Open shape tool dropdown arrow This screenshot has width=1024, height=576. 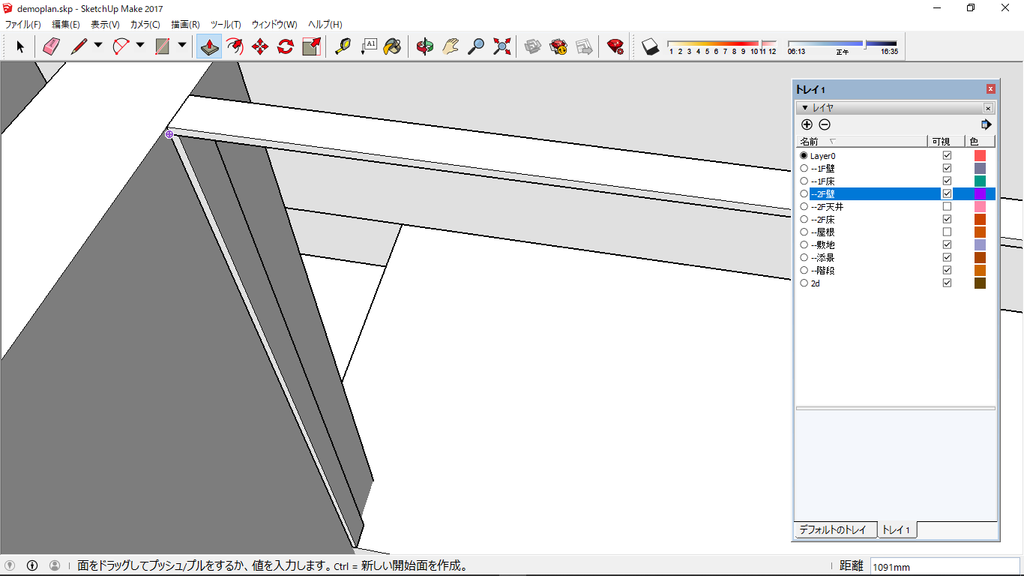[182, 46]
